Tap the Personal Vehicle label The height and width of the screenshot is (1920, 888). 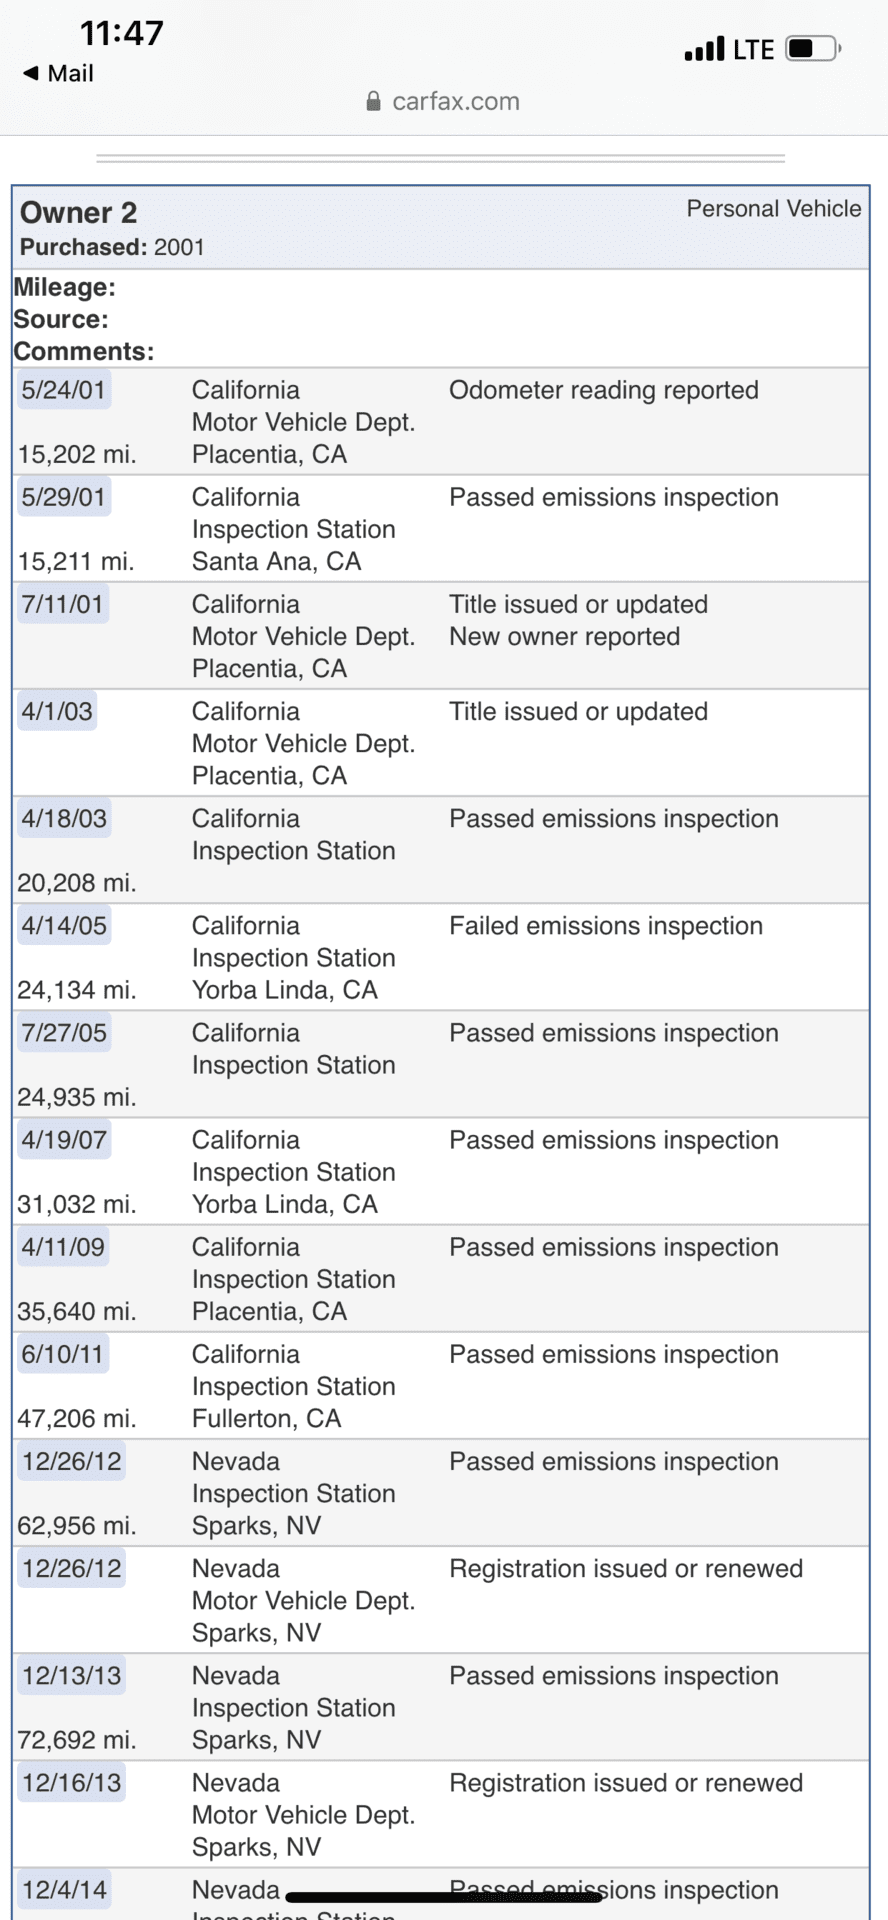774,209
